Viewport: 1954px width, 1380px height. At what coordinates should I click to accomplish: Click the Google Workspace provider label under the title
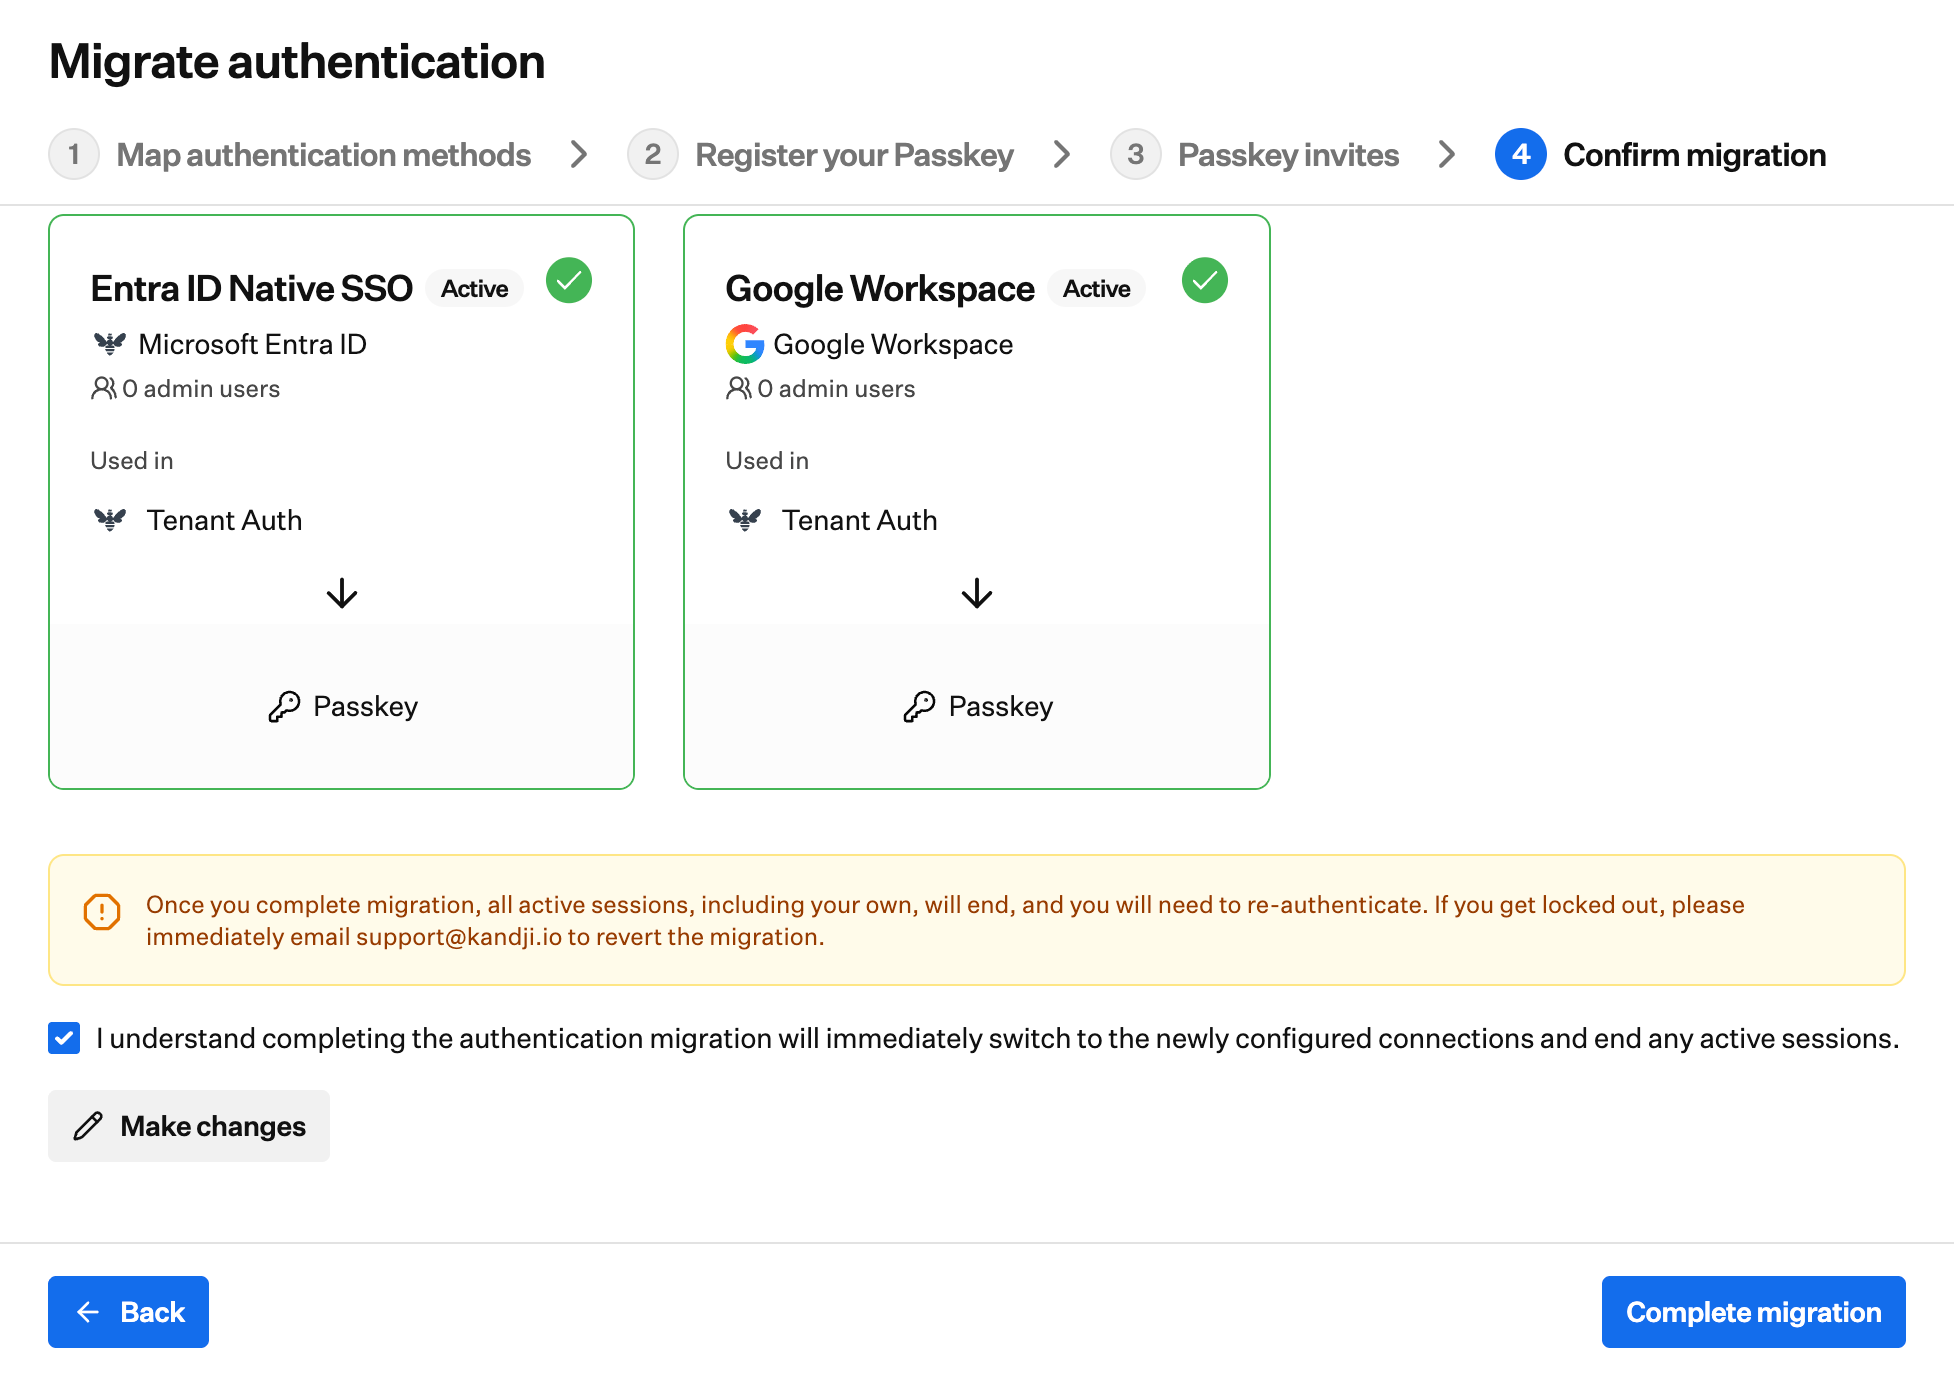(x=893, y=344)
